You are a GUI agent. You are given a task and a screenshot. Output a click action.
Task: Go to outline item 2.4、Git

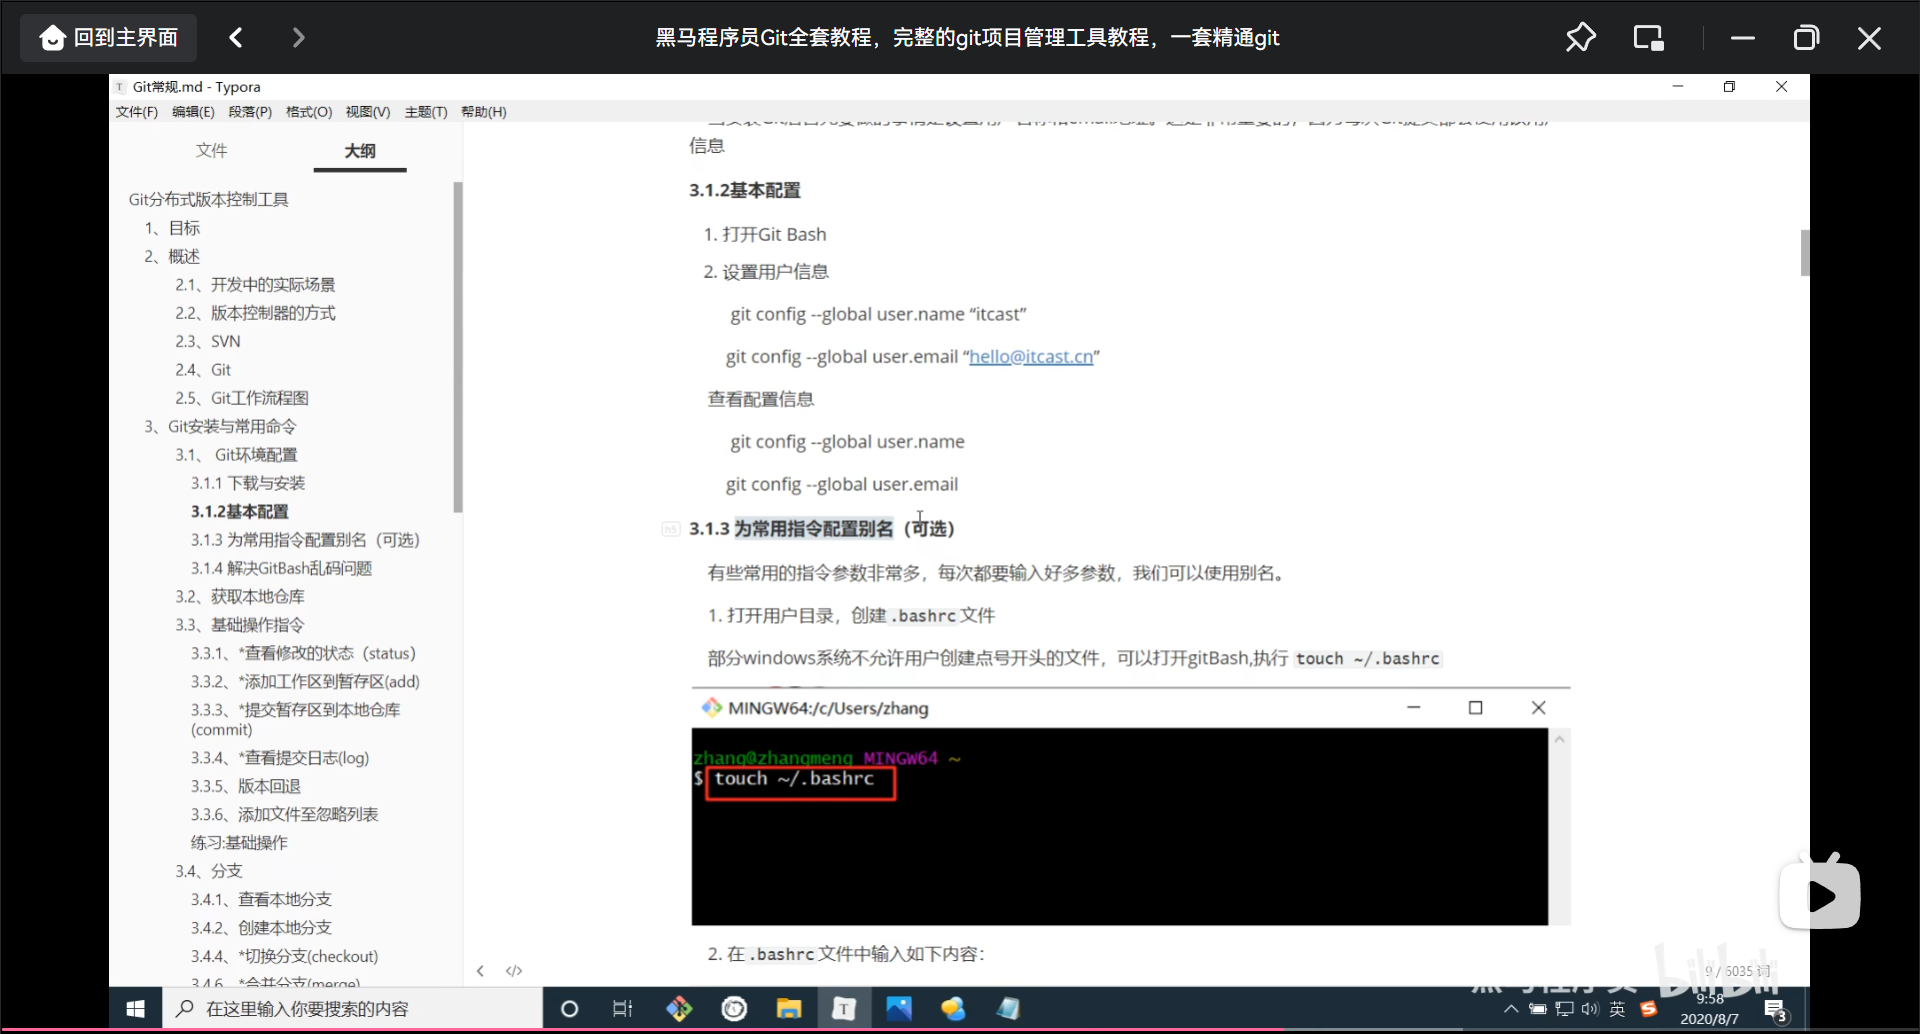(203, 370)
